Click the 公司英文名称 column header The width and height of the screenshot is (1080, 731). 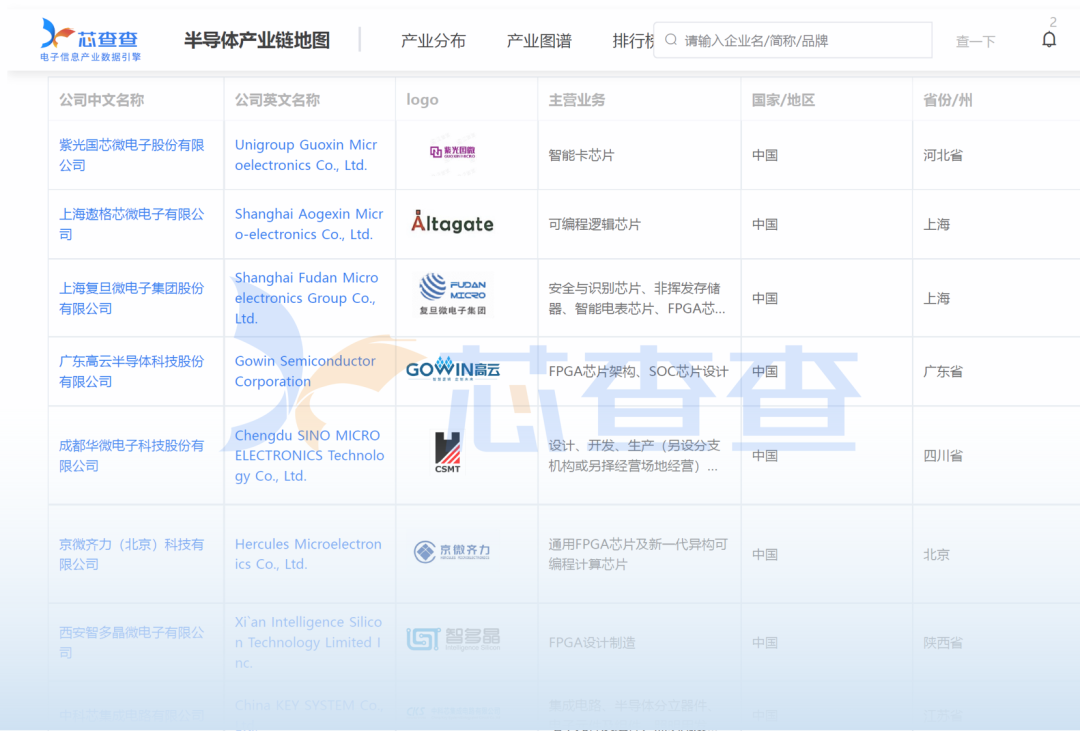pyautogui.click(x=277, y=100)
